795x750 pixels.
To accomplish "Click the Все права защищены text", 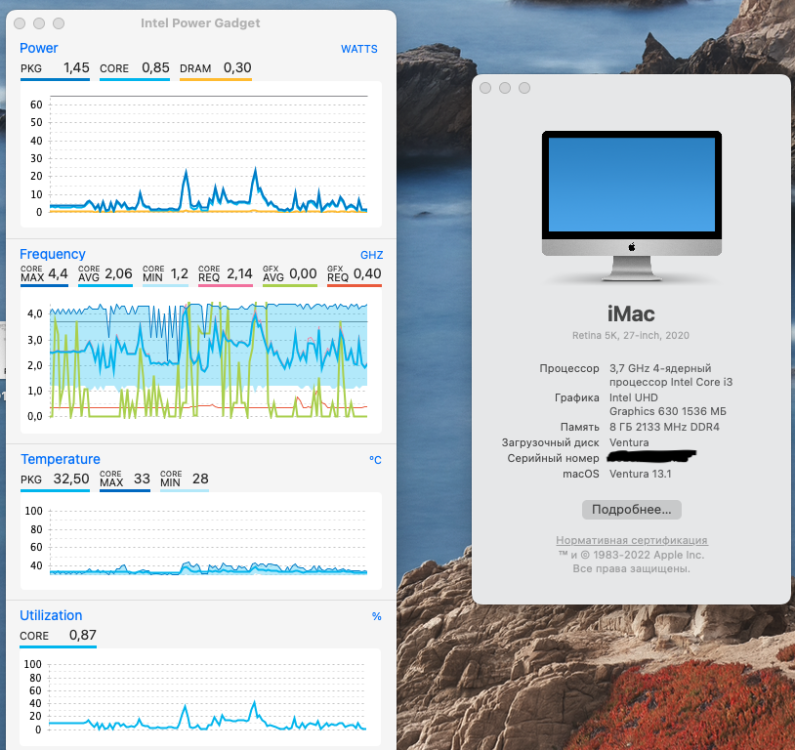I will 631,568.
